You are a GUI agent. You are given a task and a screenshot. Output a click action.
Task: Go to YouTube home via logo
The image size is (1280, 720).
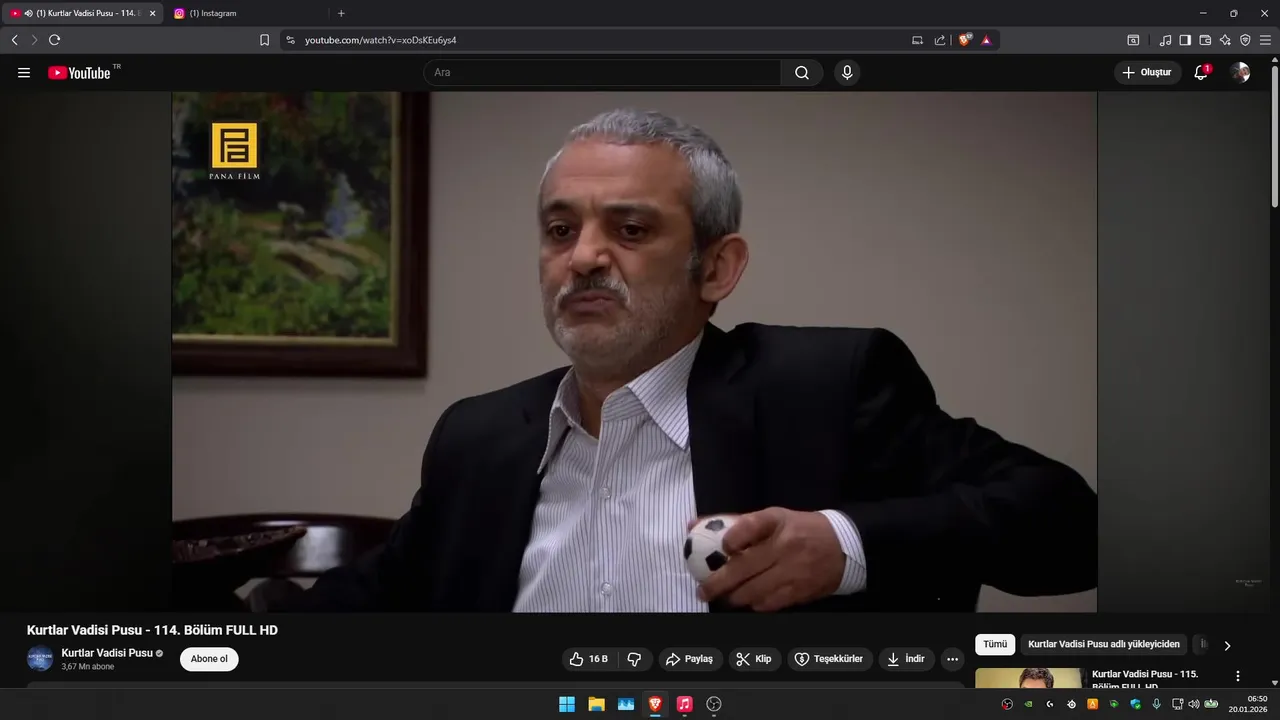(79, 73)
